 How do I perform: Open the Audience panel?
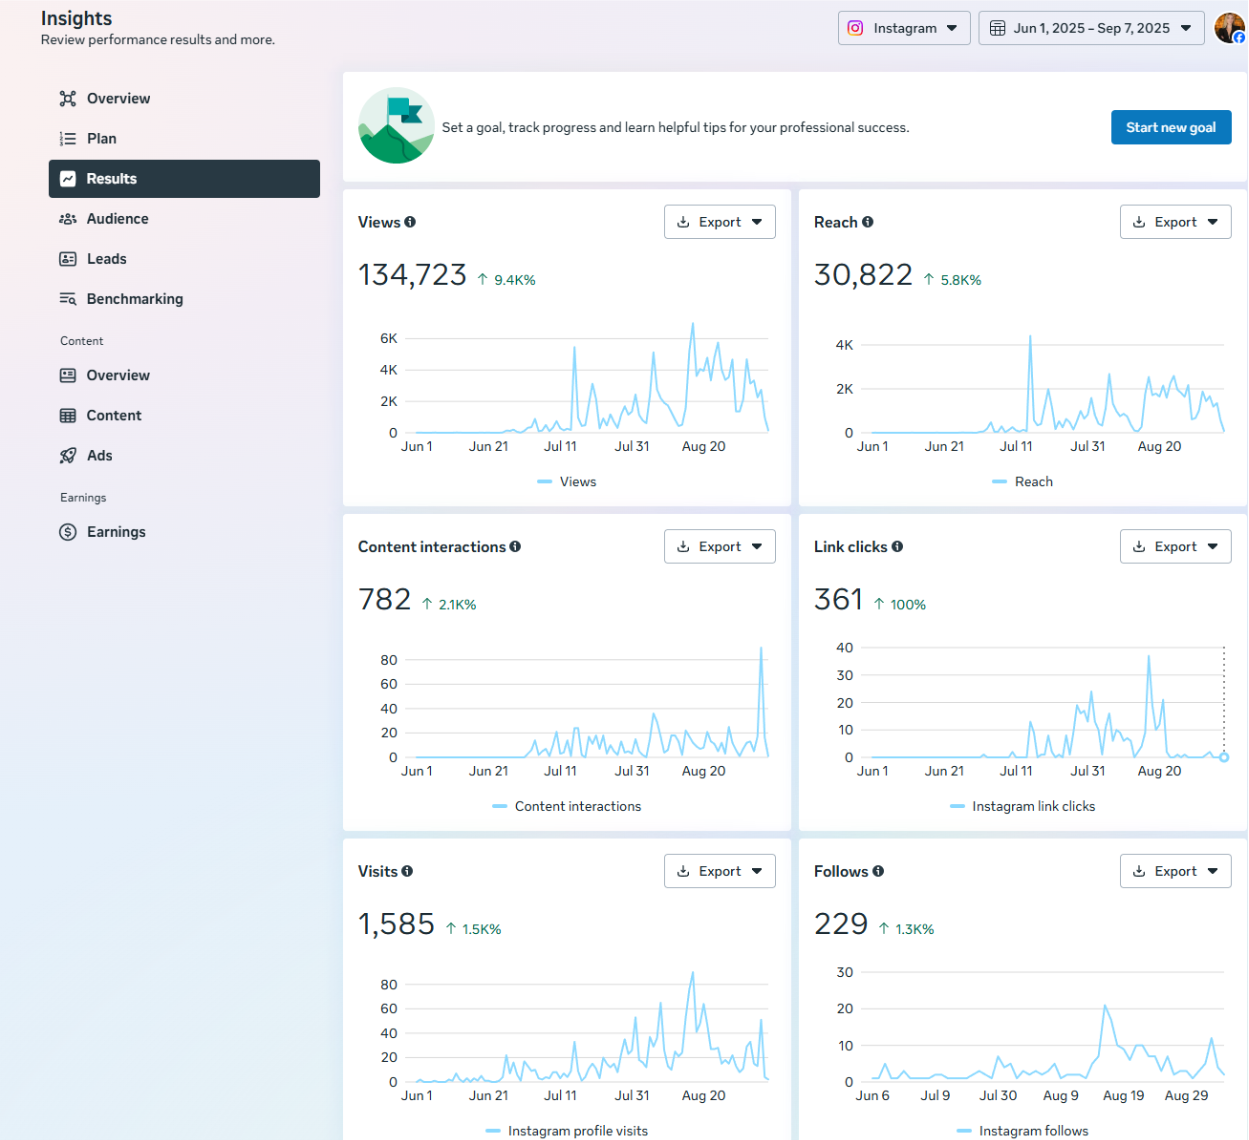click(115, 218)
